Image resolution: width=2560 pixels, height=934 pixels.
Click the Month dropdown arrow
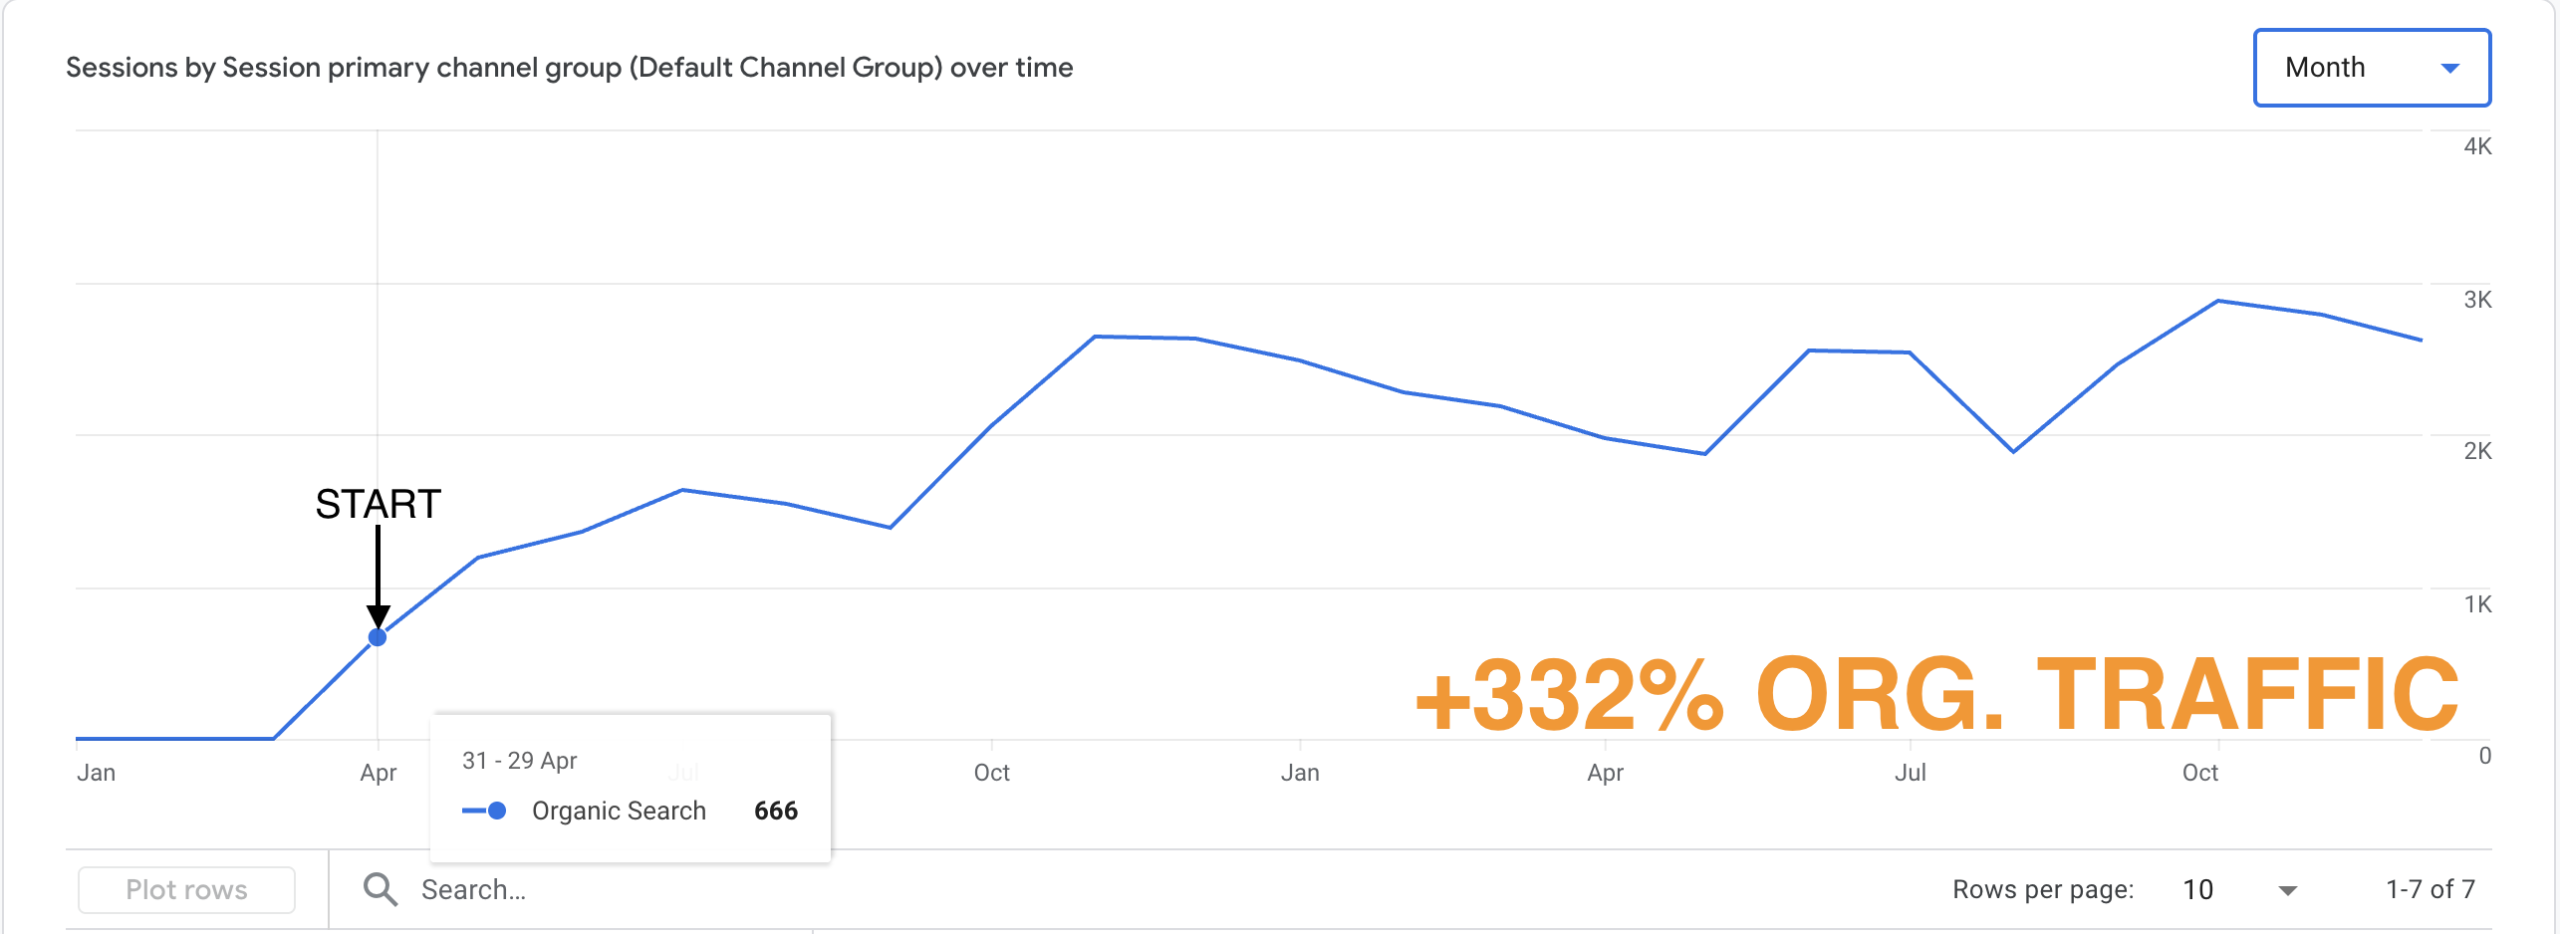click(x=2449, y=68)
